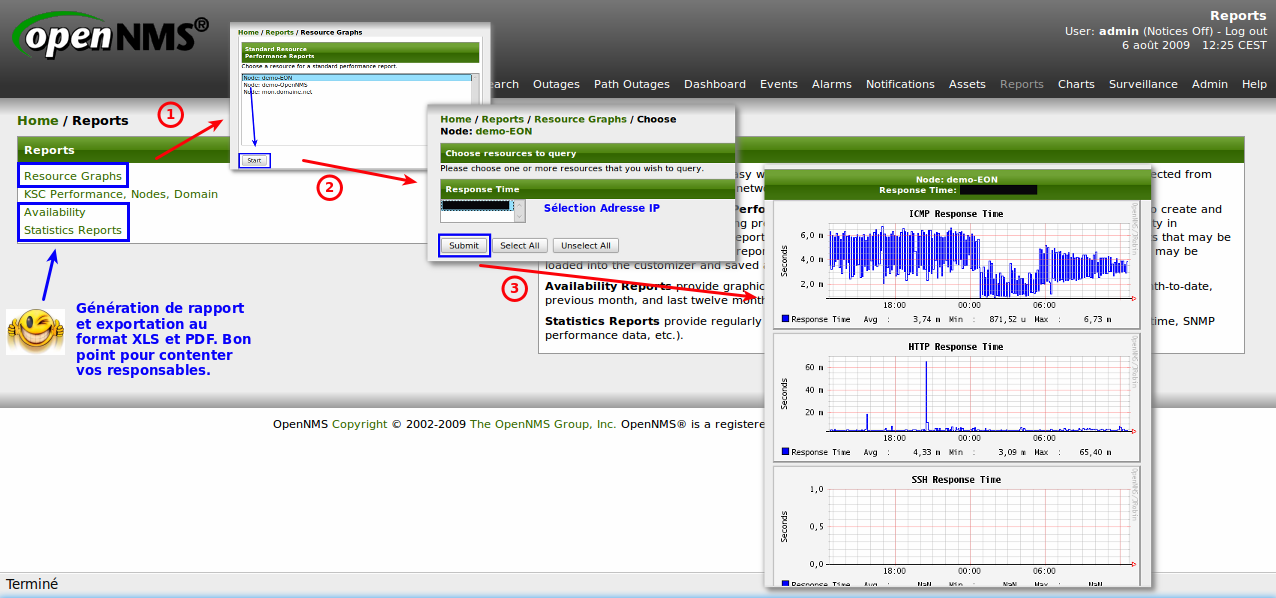Go to the Alarms section
Image resolution: width=1276 pixels, height=598 pixels.
click(831, 84)
